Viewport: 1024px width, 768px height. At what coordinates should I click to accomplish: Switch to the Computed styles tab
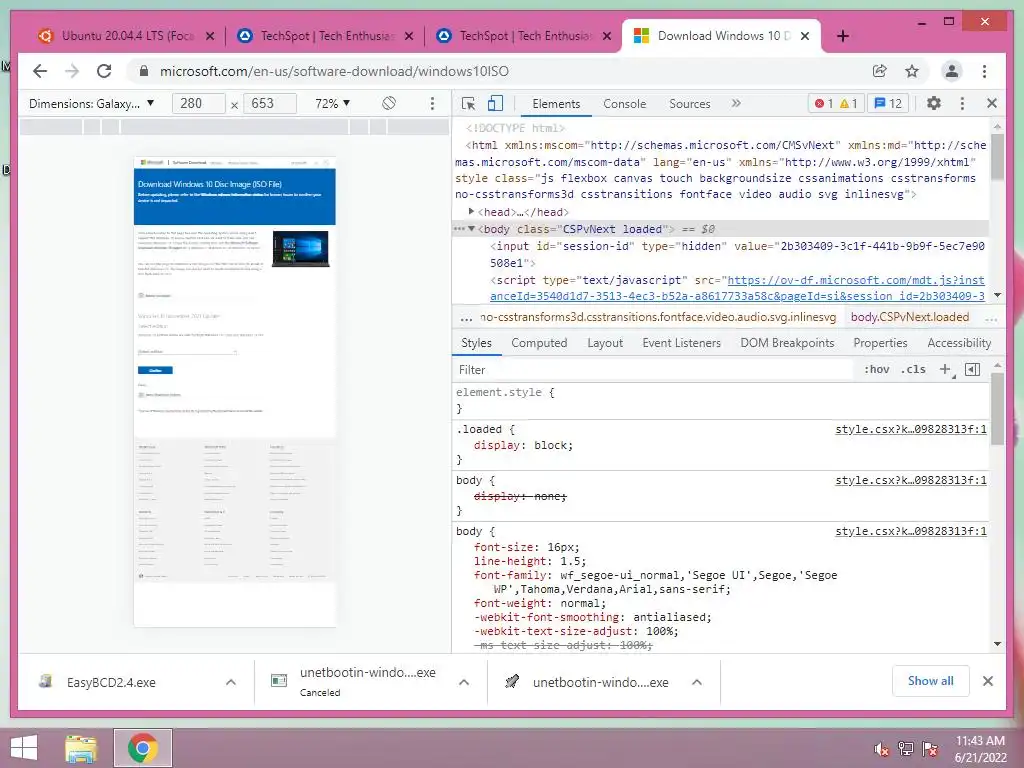pyautogui.click(x=539, y=343)
